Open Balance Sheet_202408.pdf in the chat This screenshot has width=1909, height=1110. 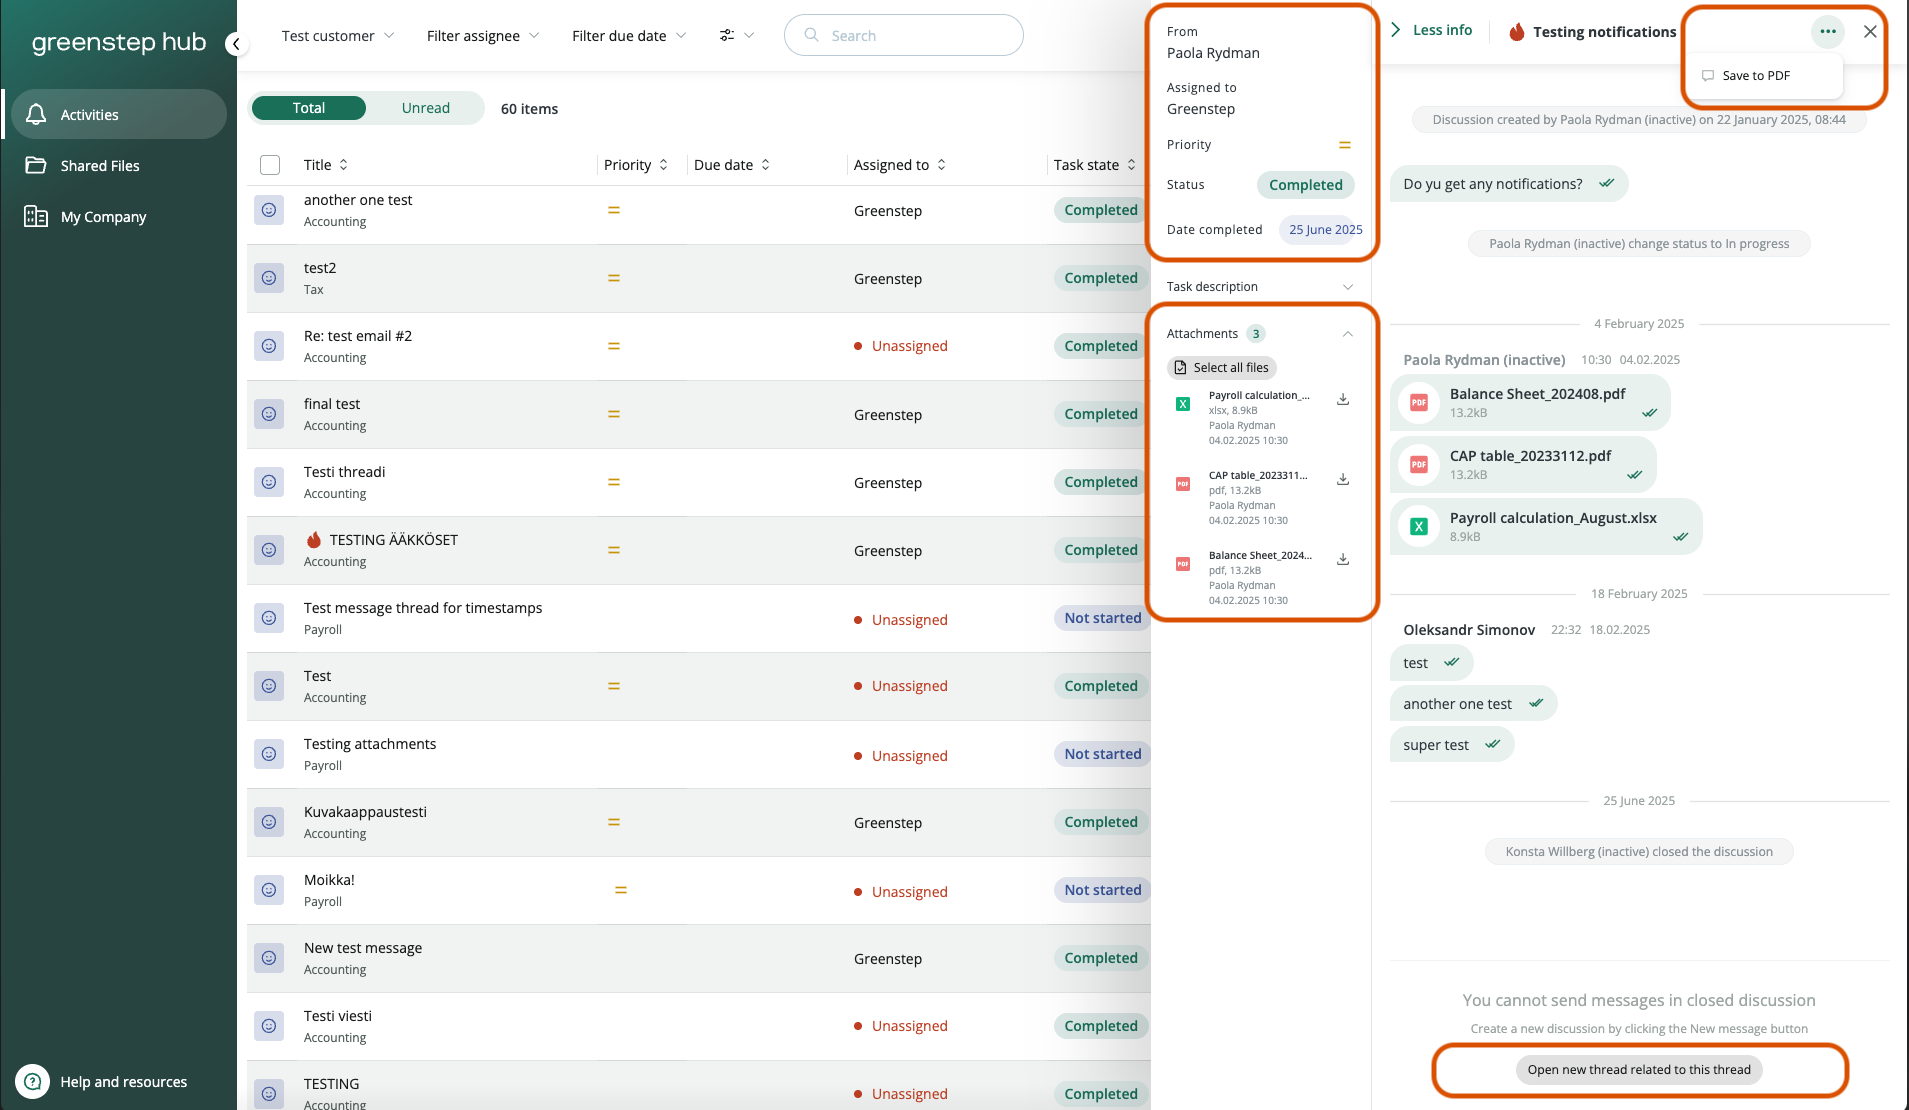tap(1530, 403)
